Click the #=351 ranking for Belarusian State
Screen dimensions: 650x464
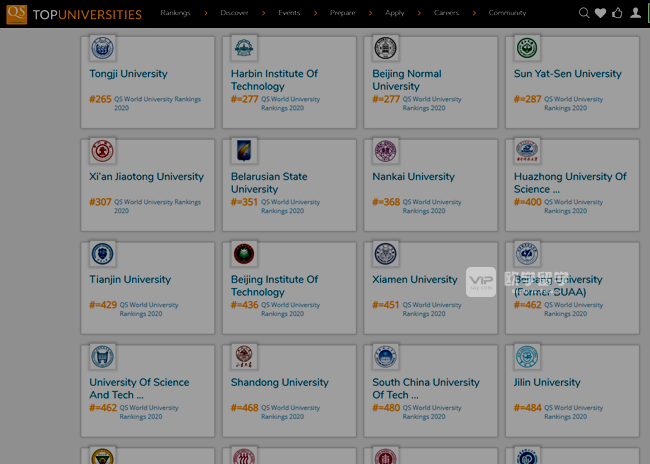244,202
